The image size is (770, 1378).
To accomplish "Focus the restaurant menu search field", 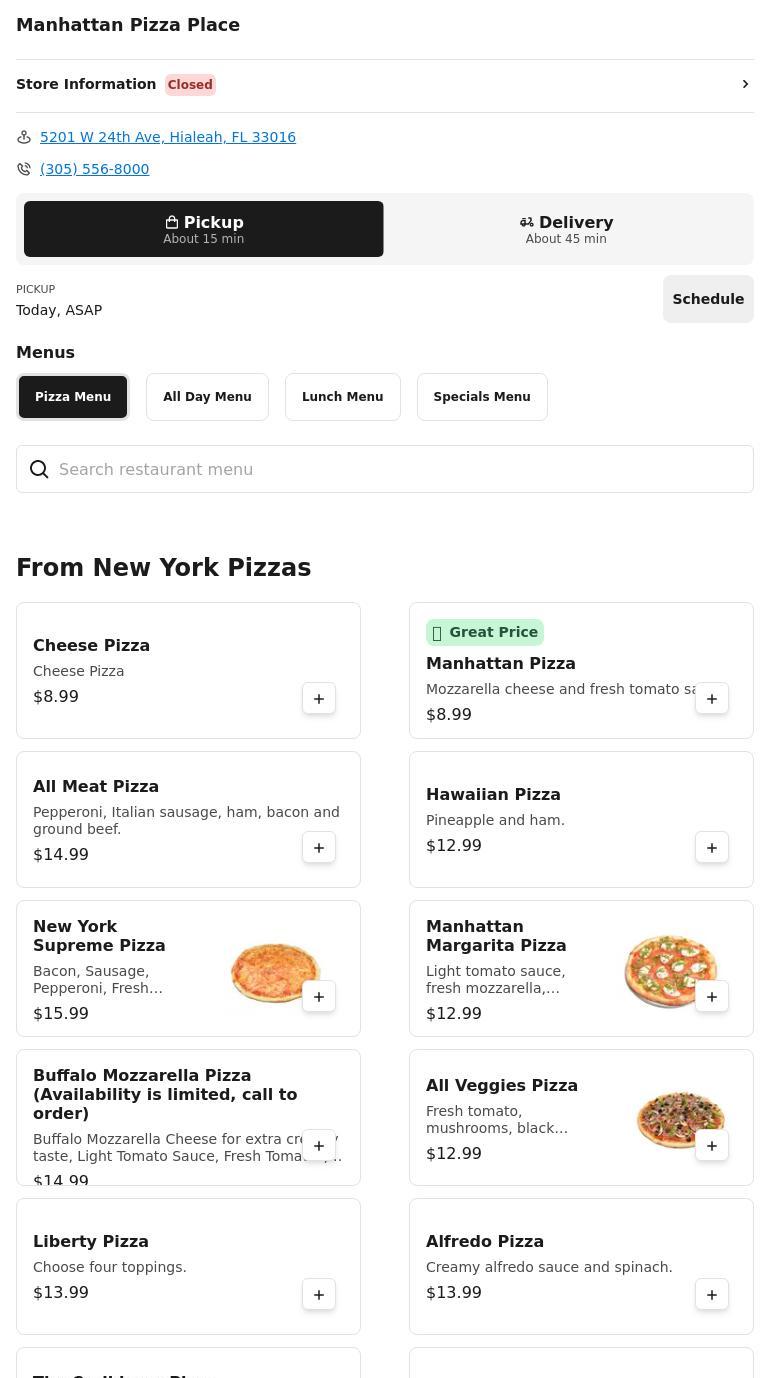I will [400, 469].
